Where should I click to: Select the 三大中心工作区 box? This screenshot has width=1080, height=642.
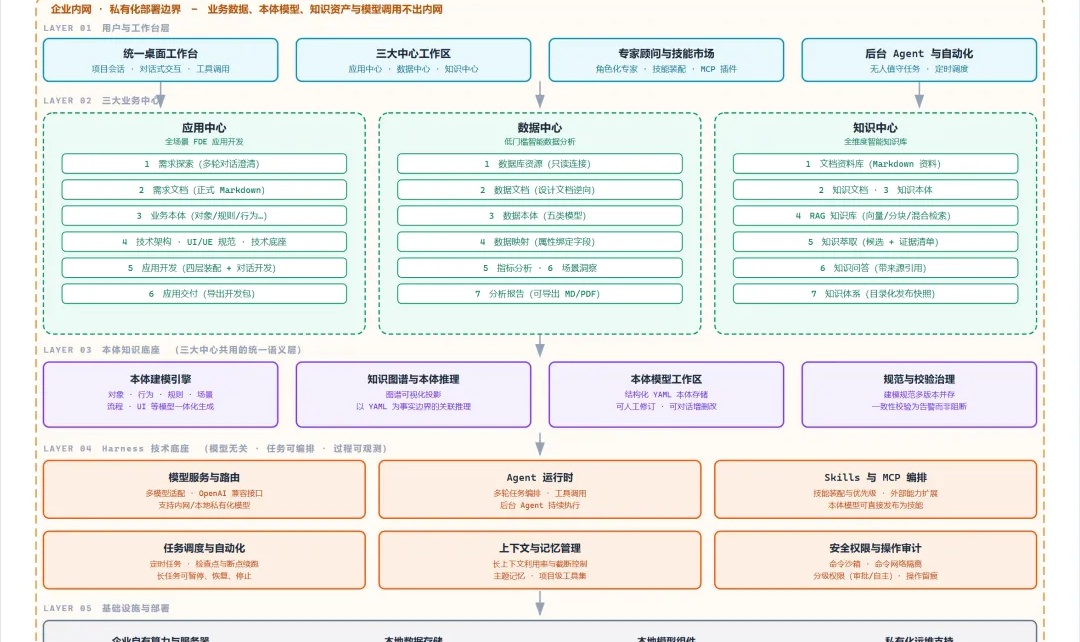click(x=413, y=60)
